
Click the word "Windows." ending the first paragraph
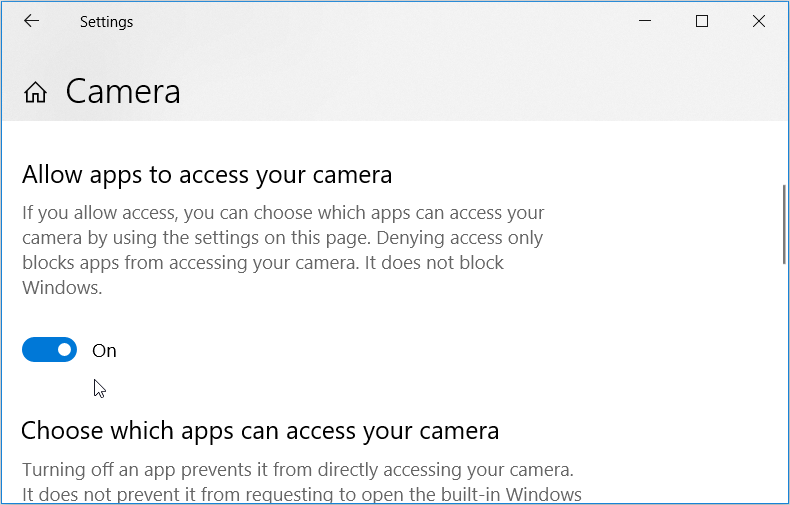[63, 288]
